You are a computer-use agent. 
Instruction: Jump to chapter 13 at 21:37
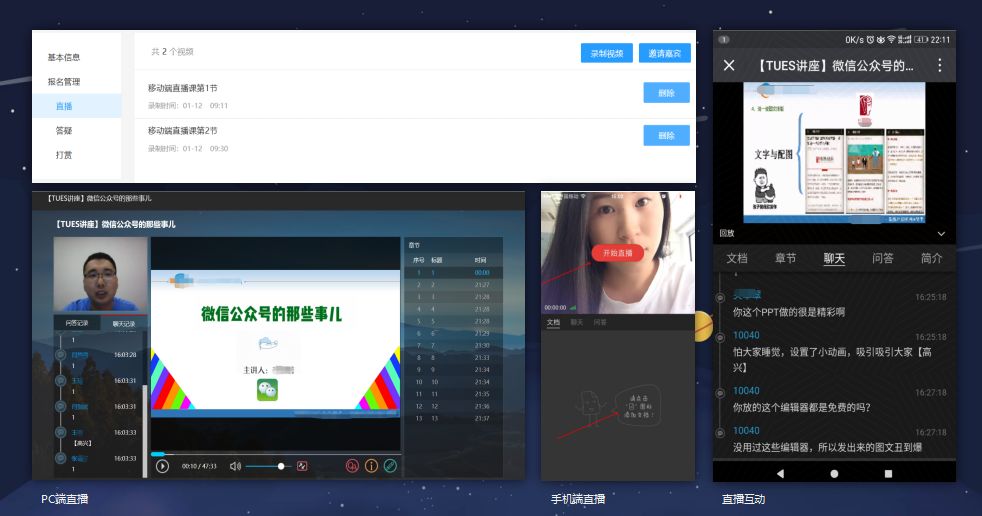pos(453,418)
